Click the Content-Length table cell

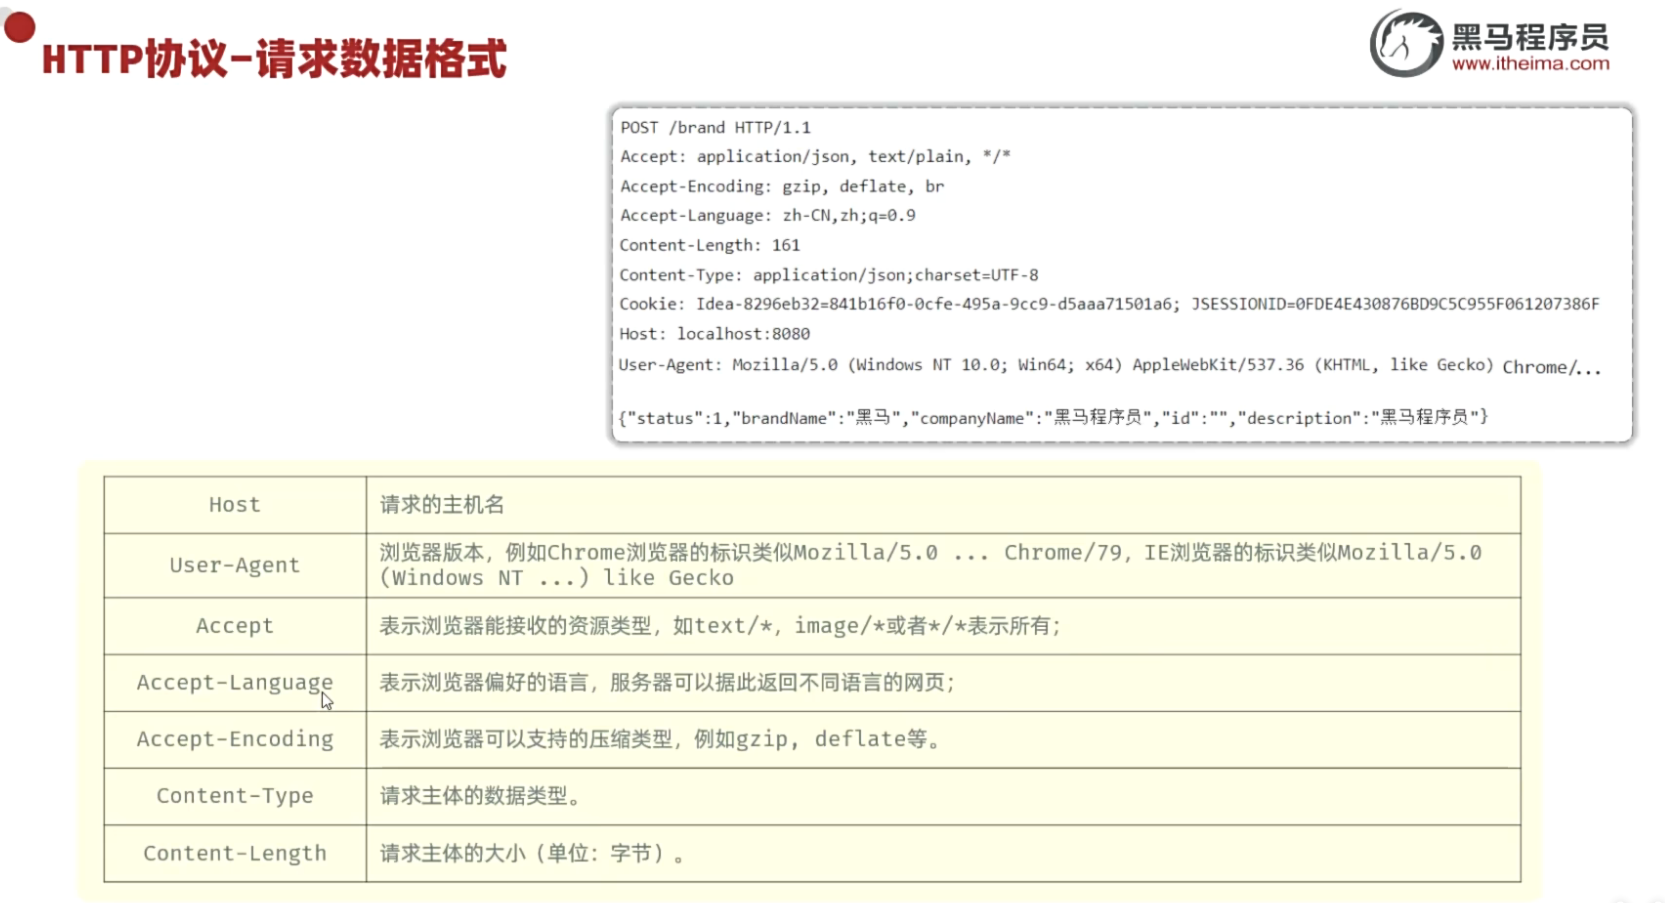point(235,854)
